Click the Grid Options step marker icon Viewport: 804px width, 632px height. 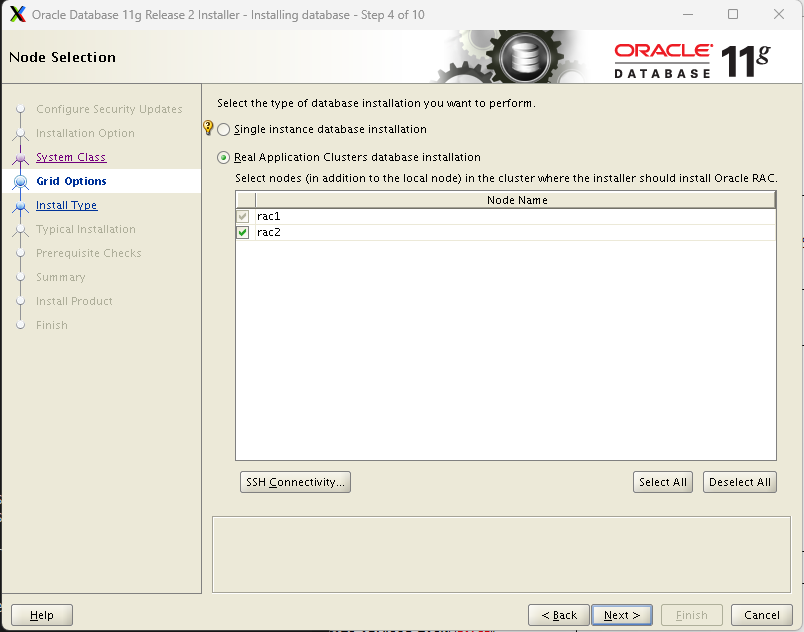point(21,181)
